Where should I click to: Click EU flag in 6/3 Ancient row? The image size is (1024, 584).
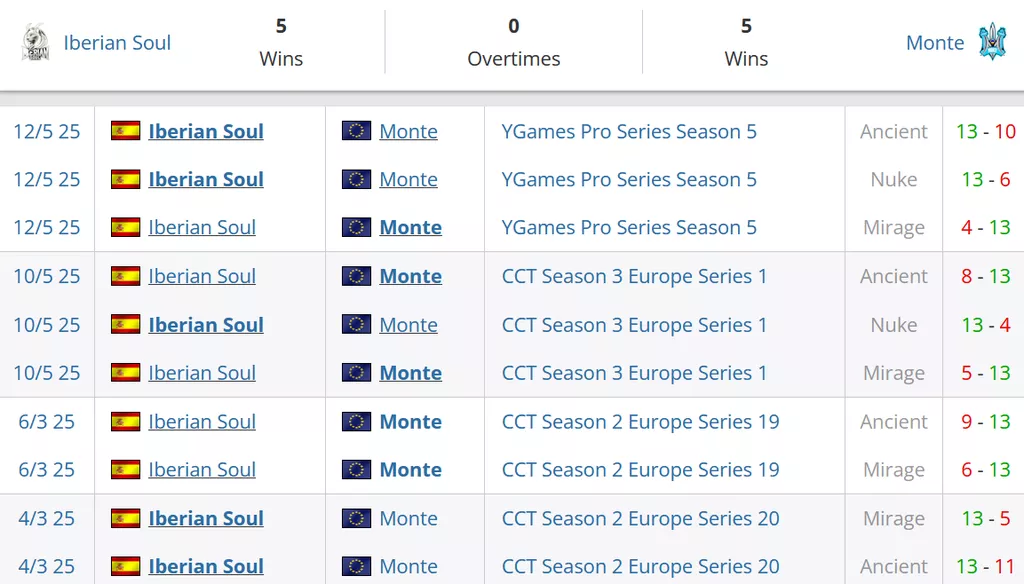click(357, 421)
